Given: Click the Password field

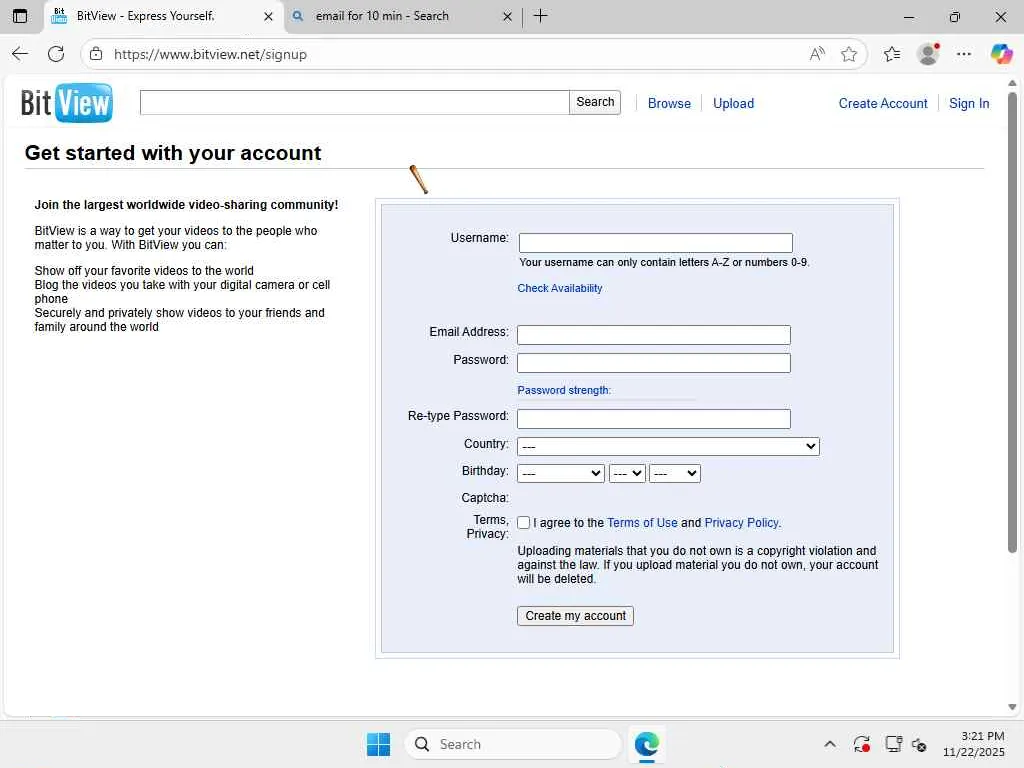Looking at the screenshot, I should (654, 362).
